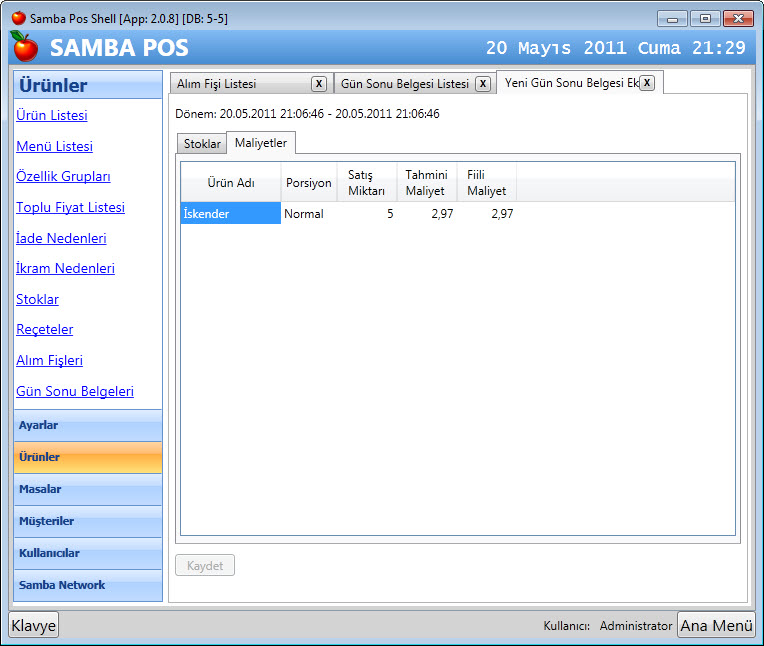Screen dimensions: 764x646
Task: Click the title bar apple icon
Action: (x=18, y=18)
